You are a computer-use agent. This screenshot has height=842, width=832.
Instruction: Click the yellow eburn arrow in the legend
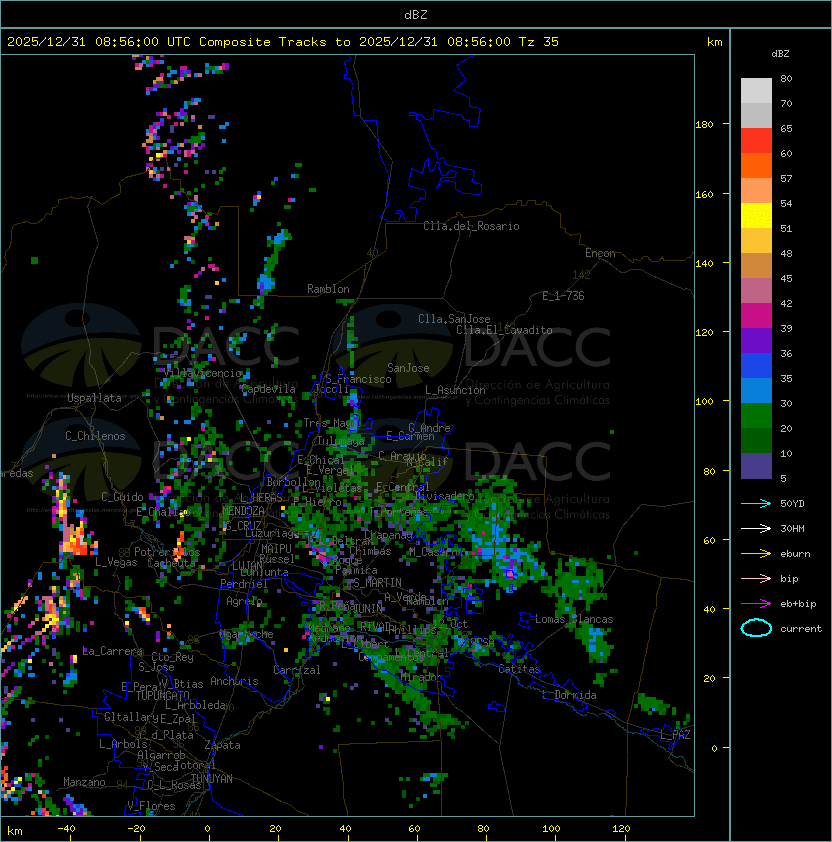click(756, 554)
